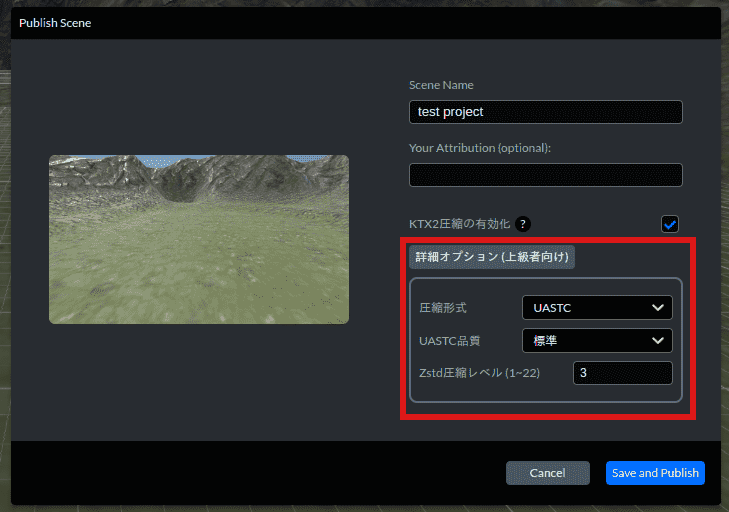Image resolution: width=729 pixels, height=512 pixels.
Task: Click the 圧縮形式 label
Action: [442, 307]
